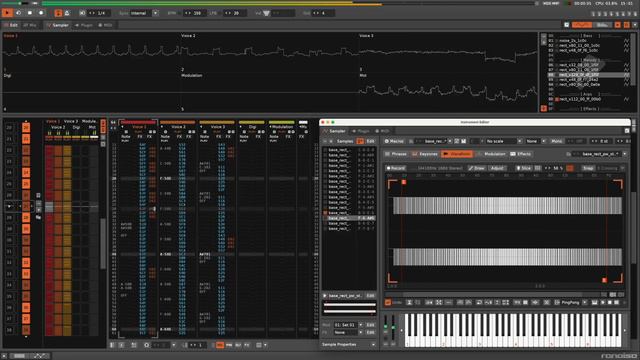
Task: Toggle the metronome icon in transport bar
Action: (x=67, y=13)
